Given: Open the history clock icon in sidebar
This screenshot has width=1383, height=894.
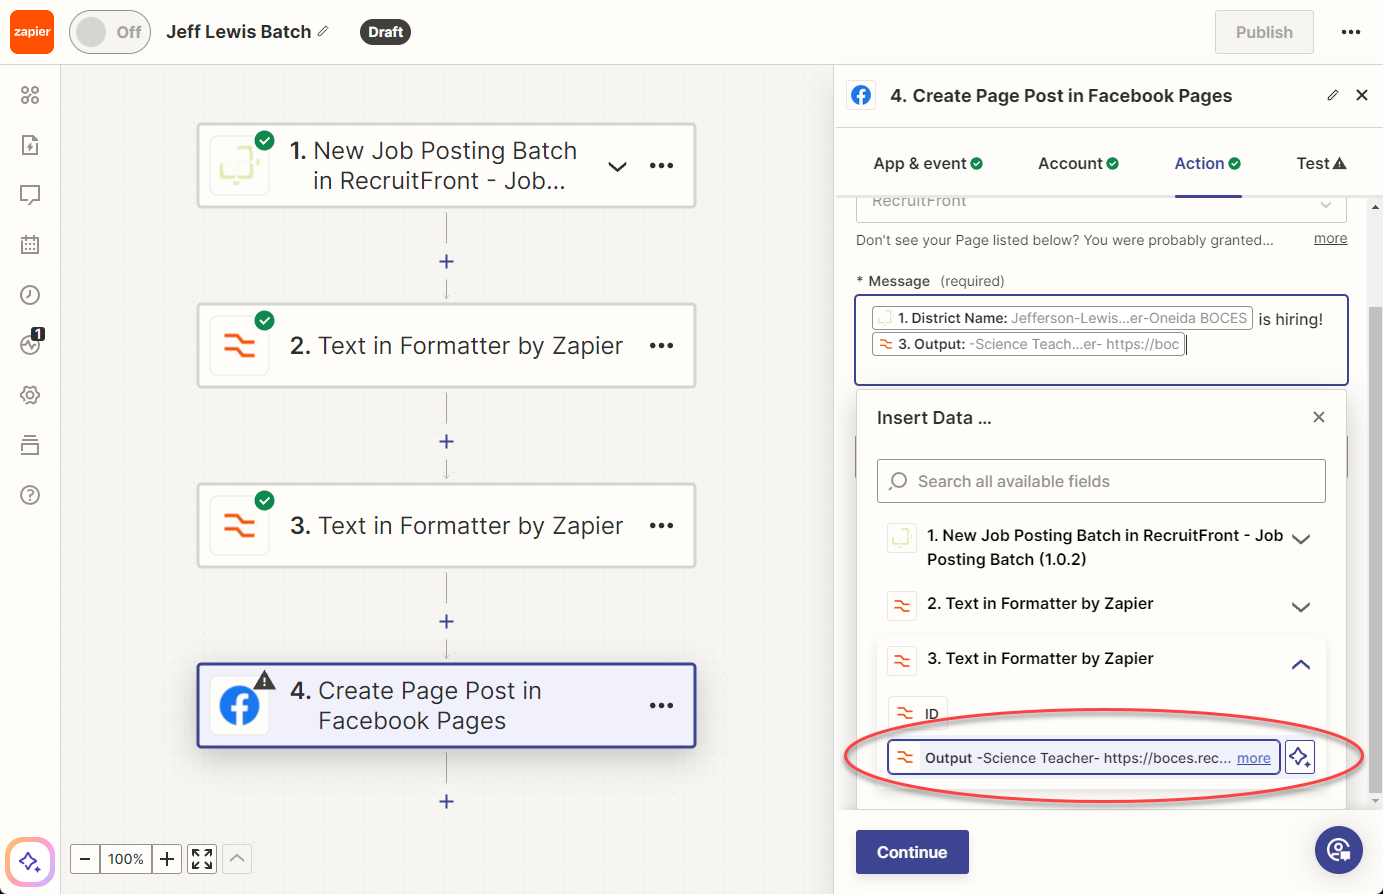Looking at the screenshot, I should tap(30, 295).
